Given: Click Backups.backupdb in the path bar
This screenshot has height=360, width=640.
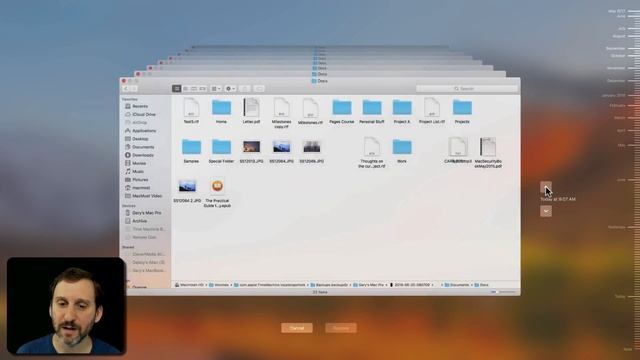Looking at the screenshot, I should [329, 285].
